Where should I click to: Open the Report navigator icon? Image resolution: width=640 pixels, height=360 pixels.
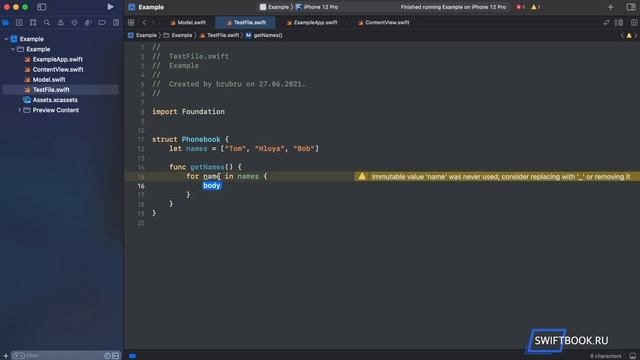point(116,22)
